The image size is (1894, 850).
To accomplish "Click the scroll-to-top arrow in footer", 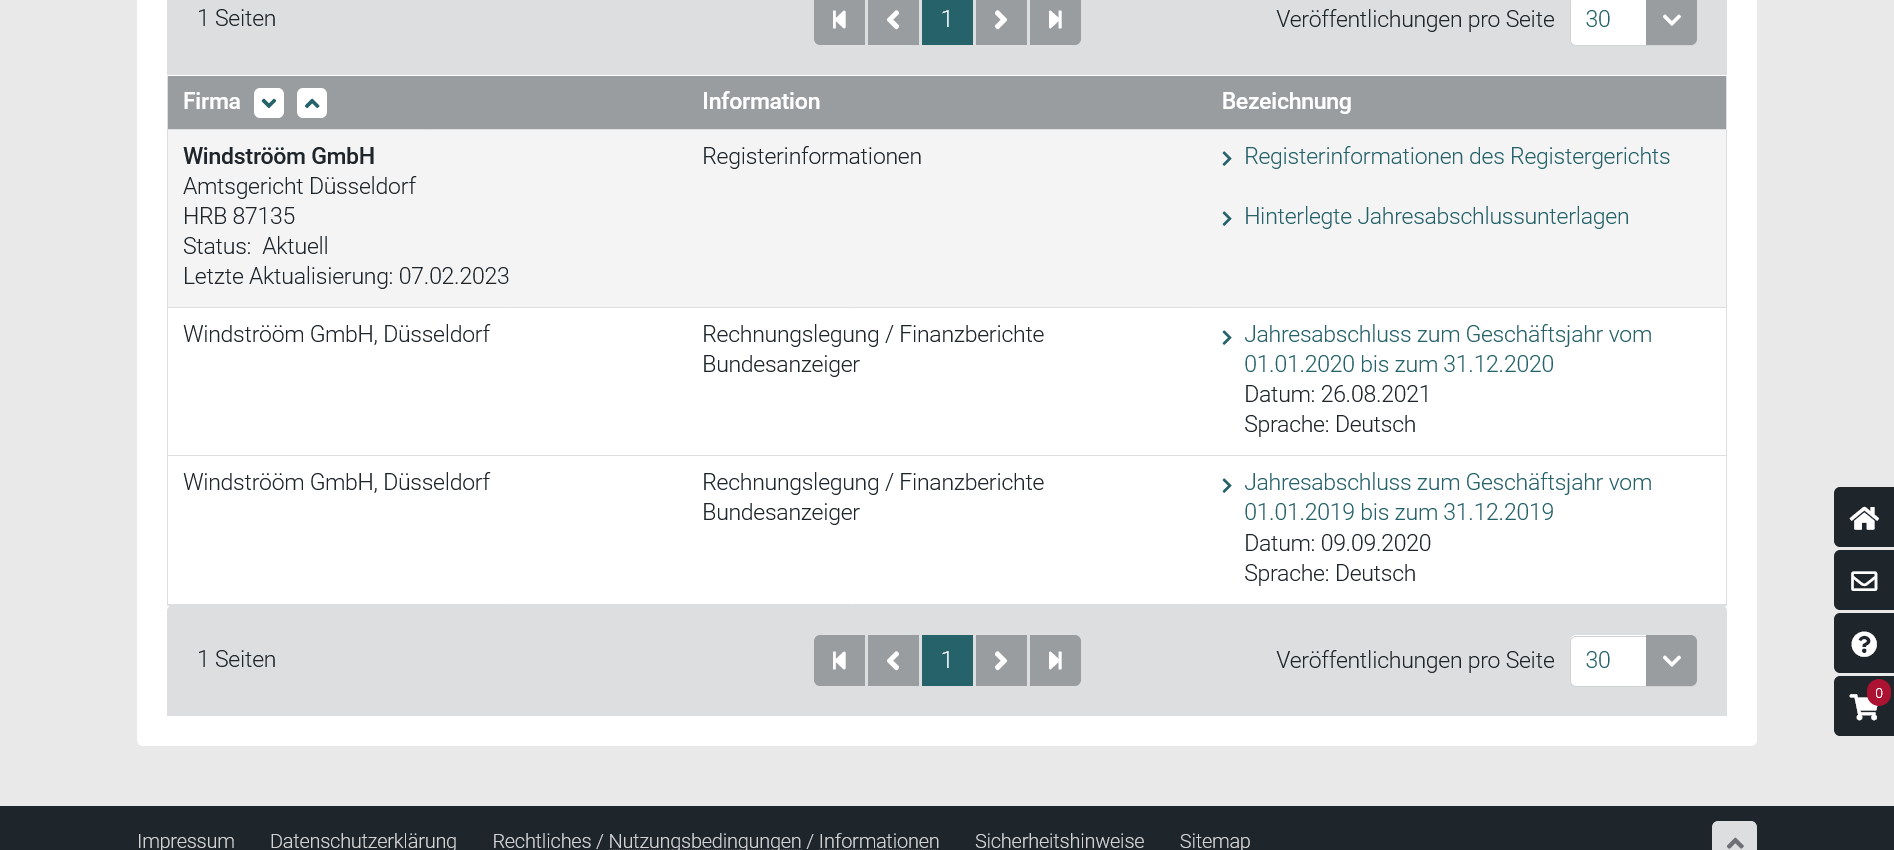I will click(x=1734, y=840).
